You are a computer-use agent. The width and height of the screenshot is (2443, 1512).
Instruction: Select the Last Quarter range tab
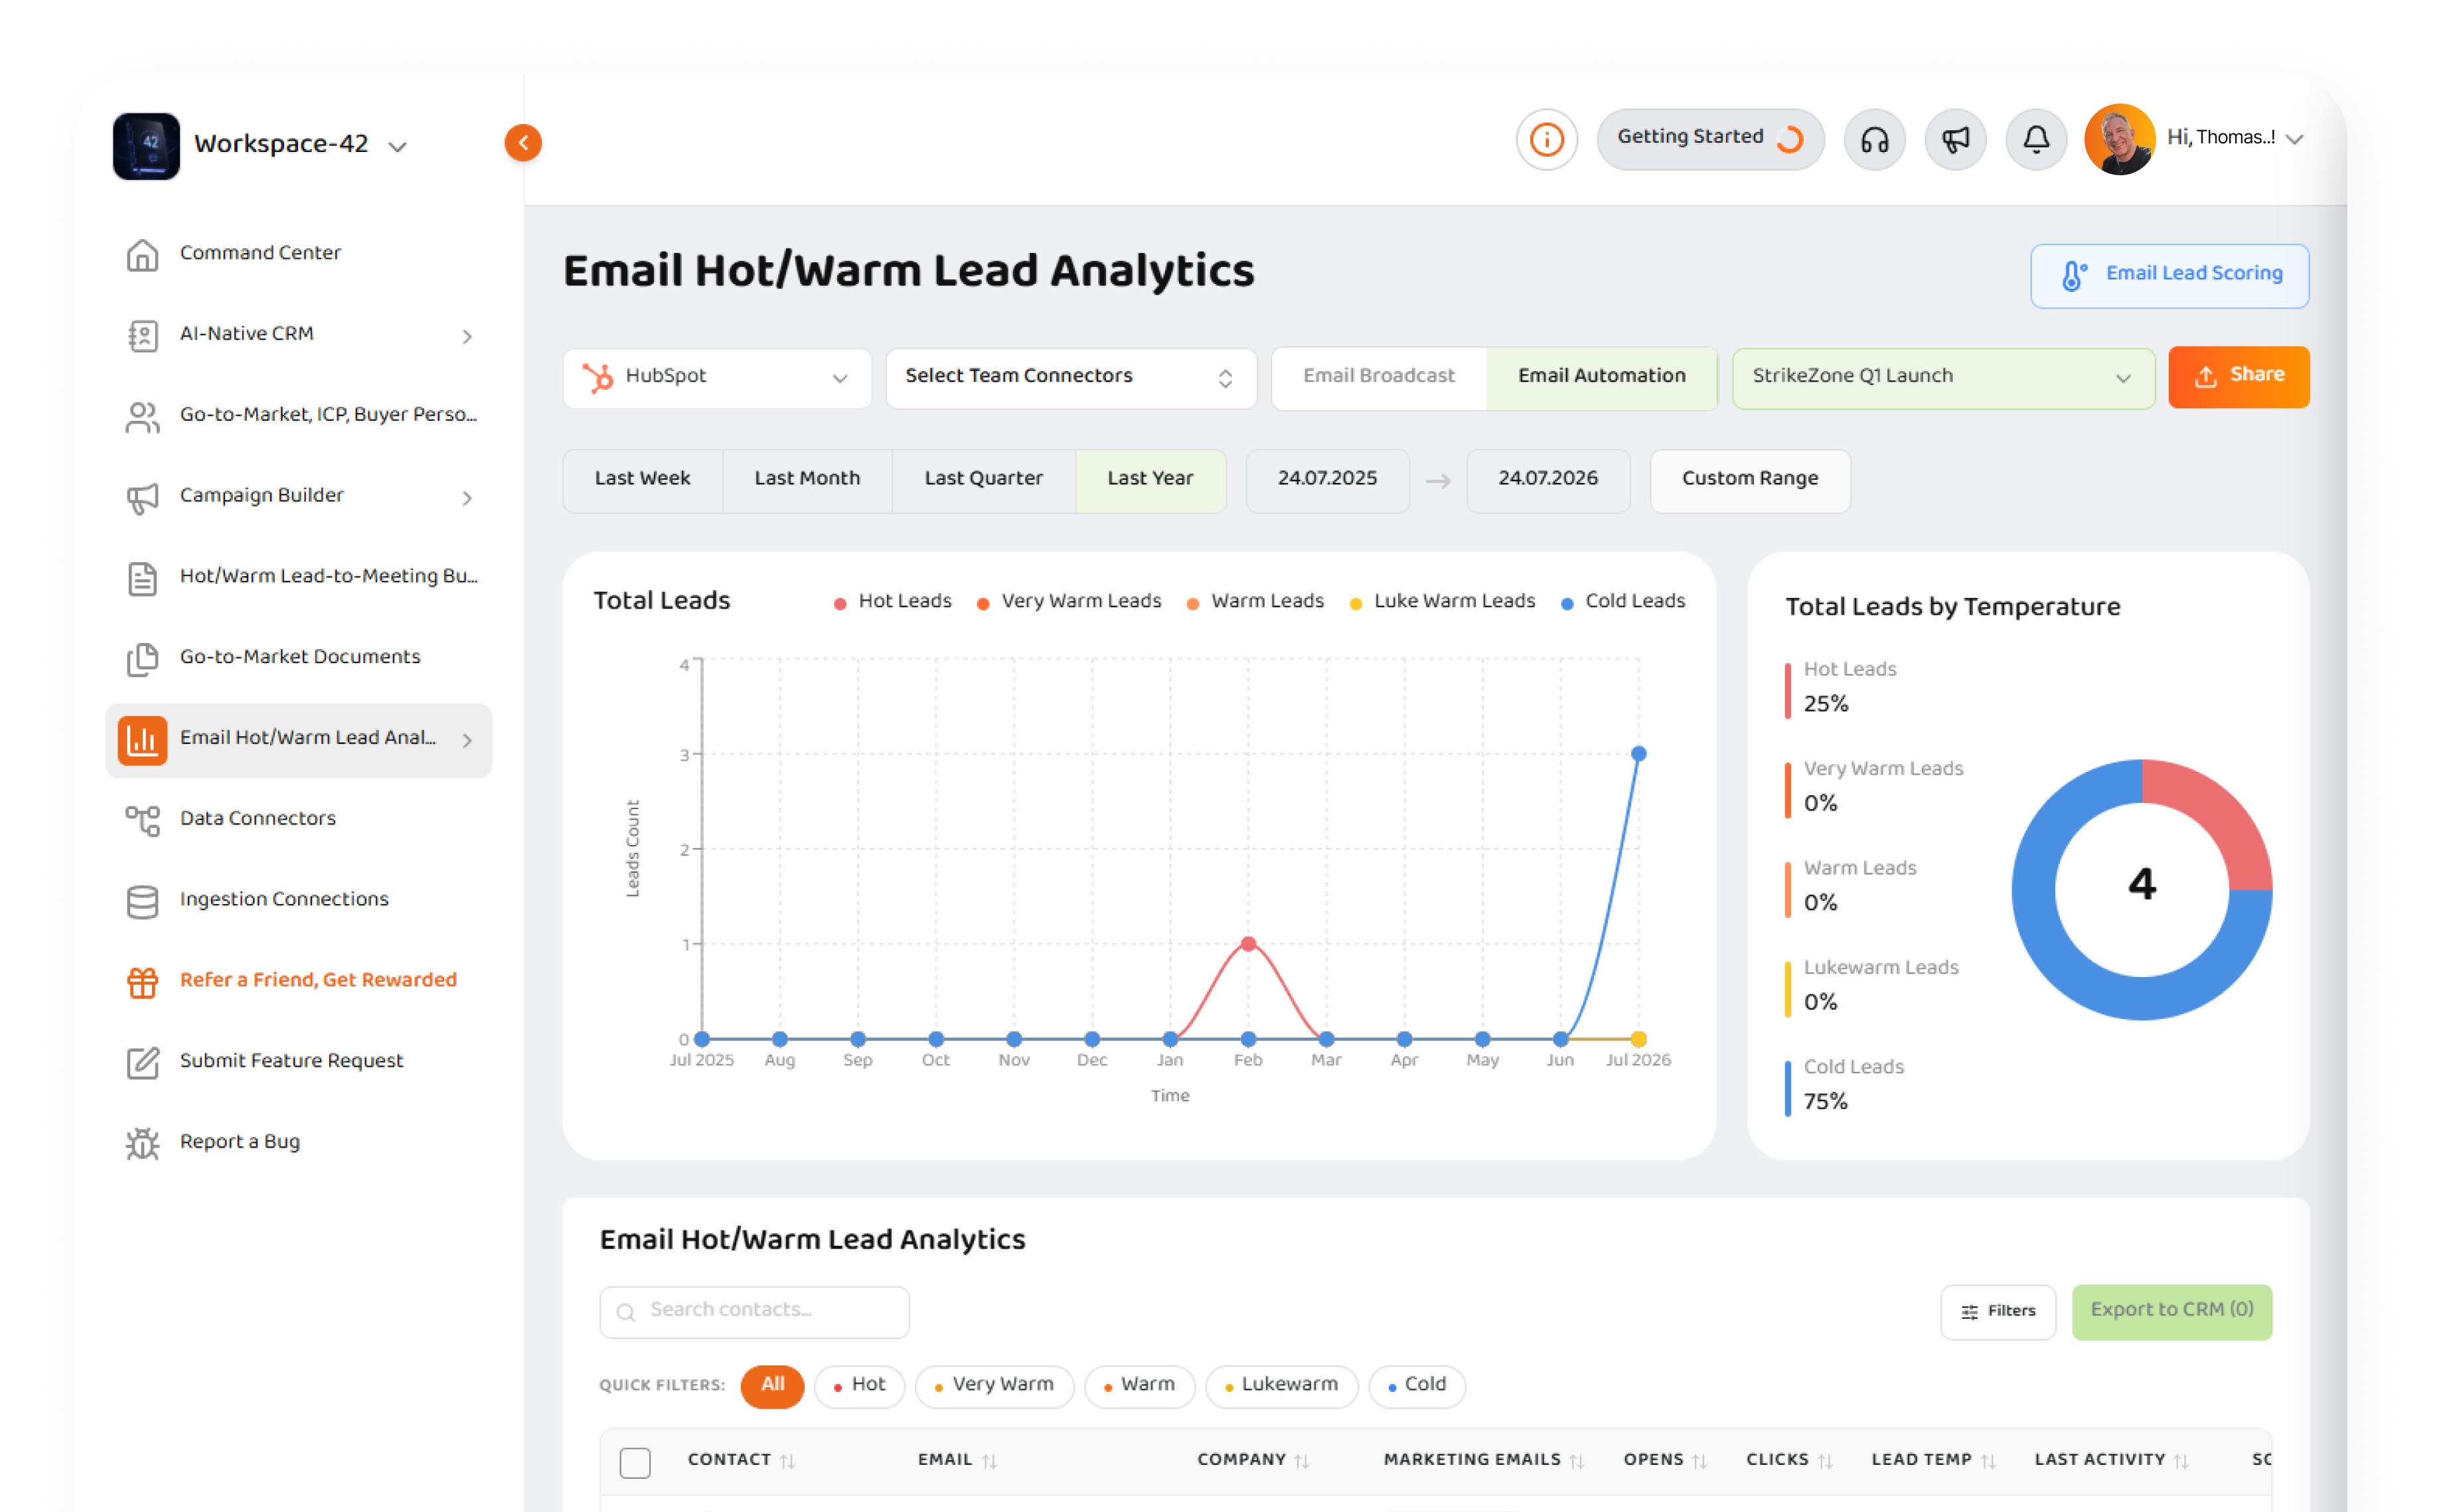pyautogui.click(x=983, y=481)
